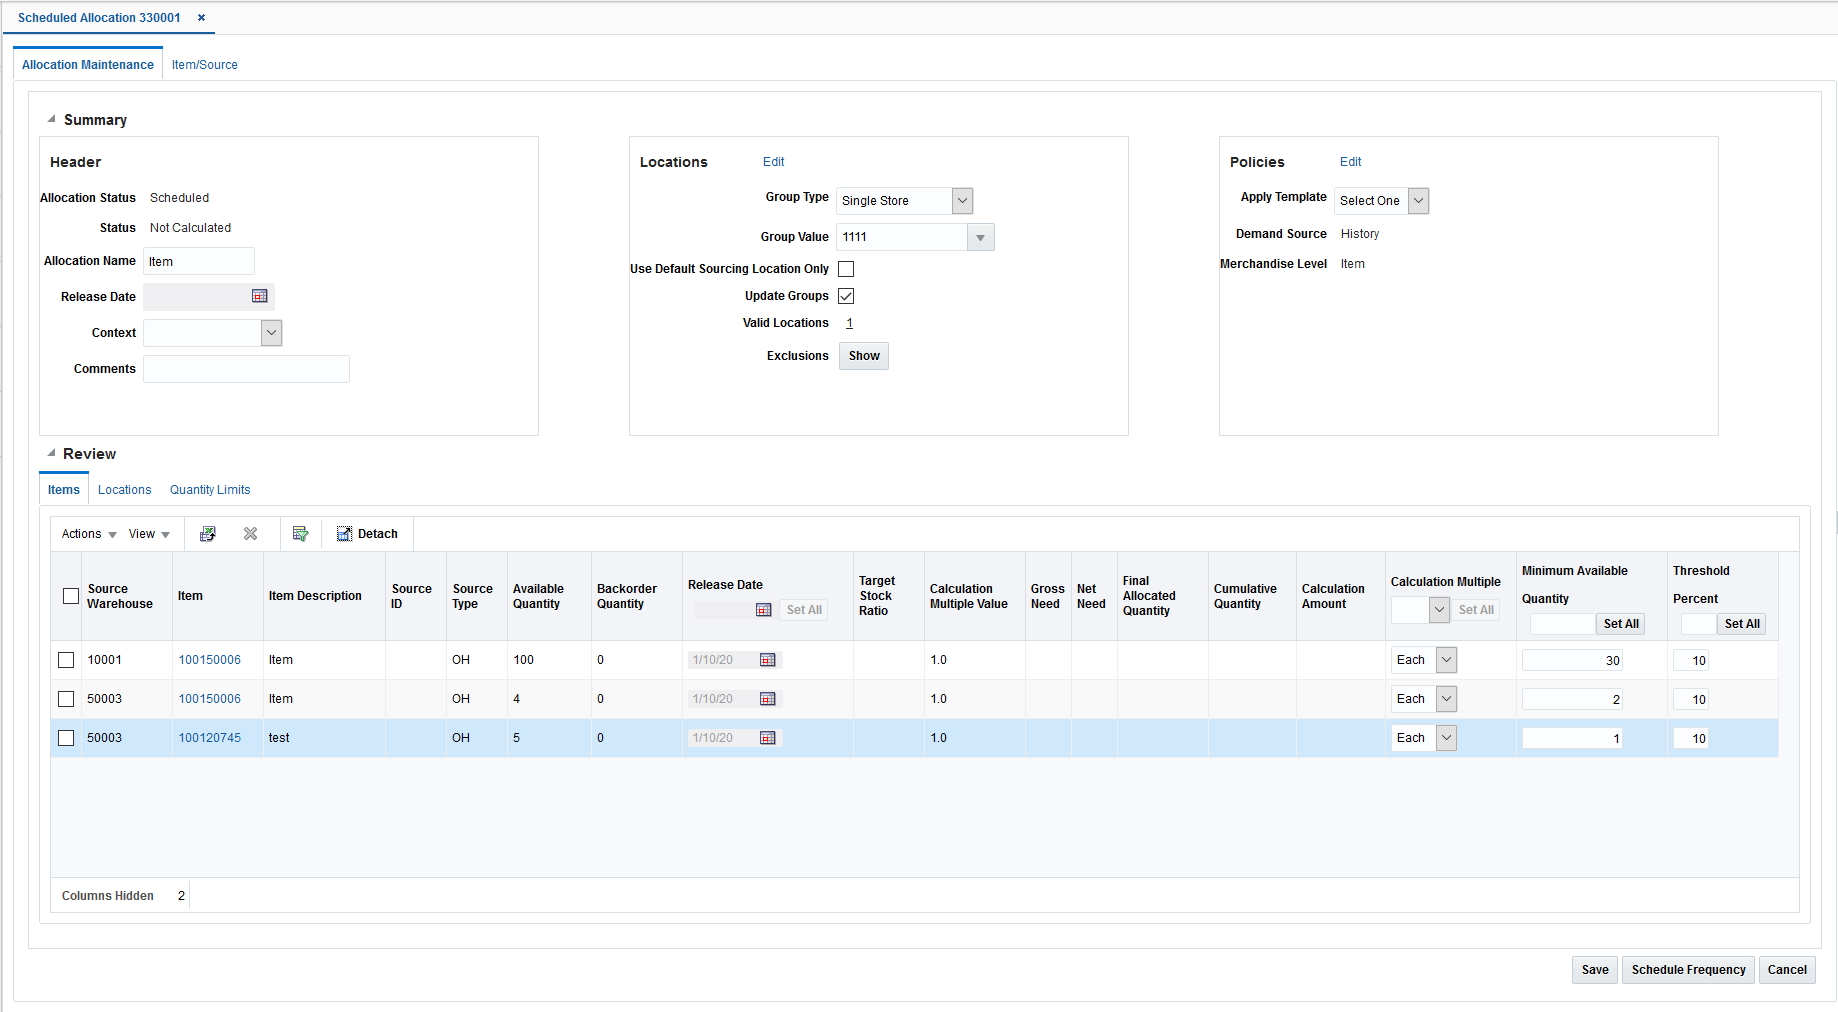Enable Use Default Sourcing Location Only
Viewport: 1838px width, 1012px height.
(846, 268)
